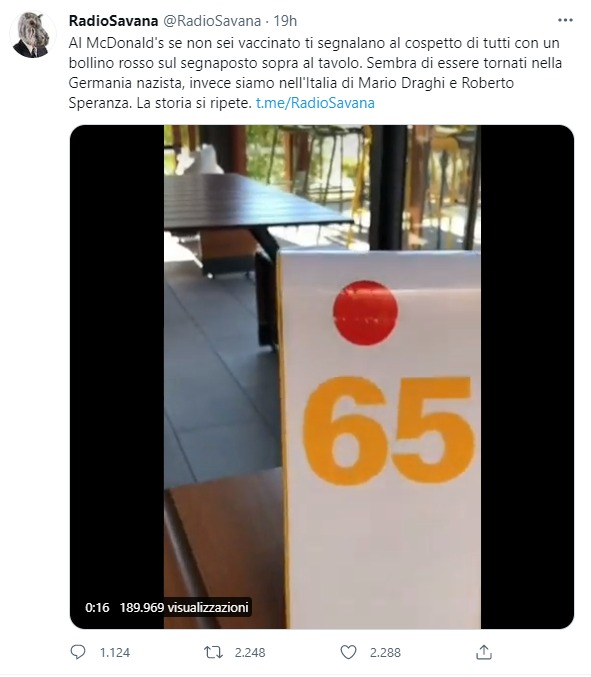Click the orange number 65 in the video
591x677 pixels.
point(389,430)
